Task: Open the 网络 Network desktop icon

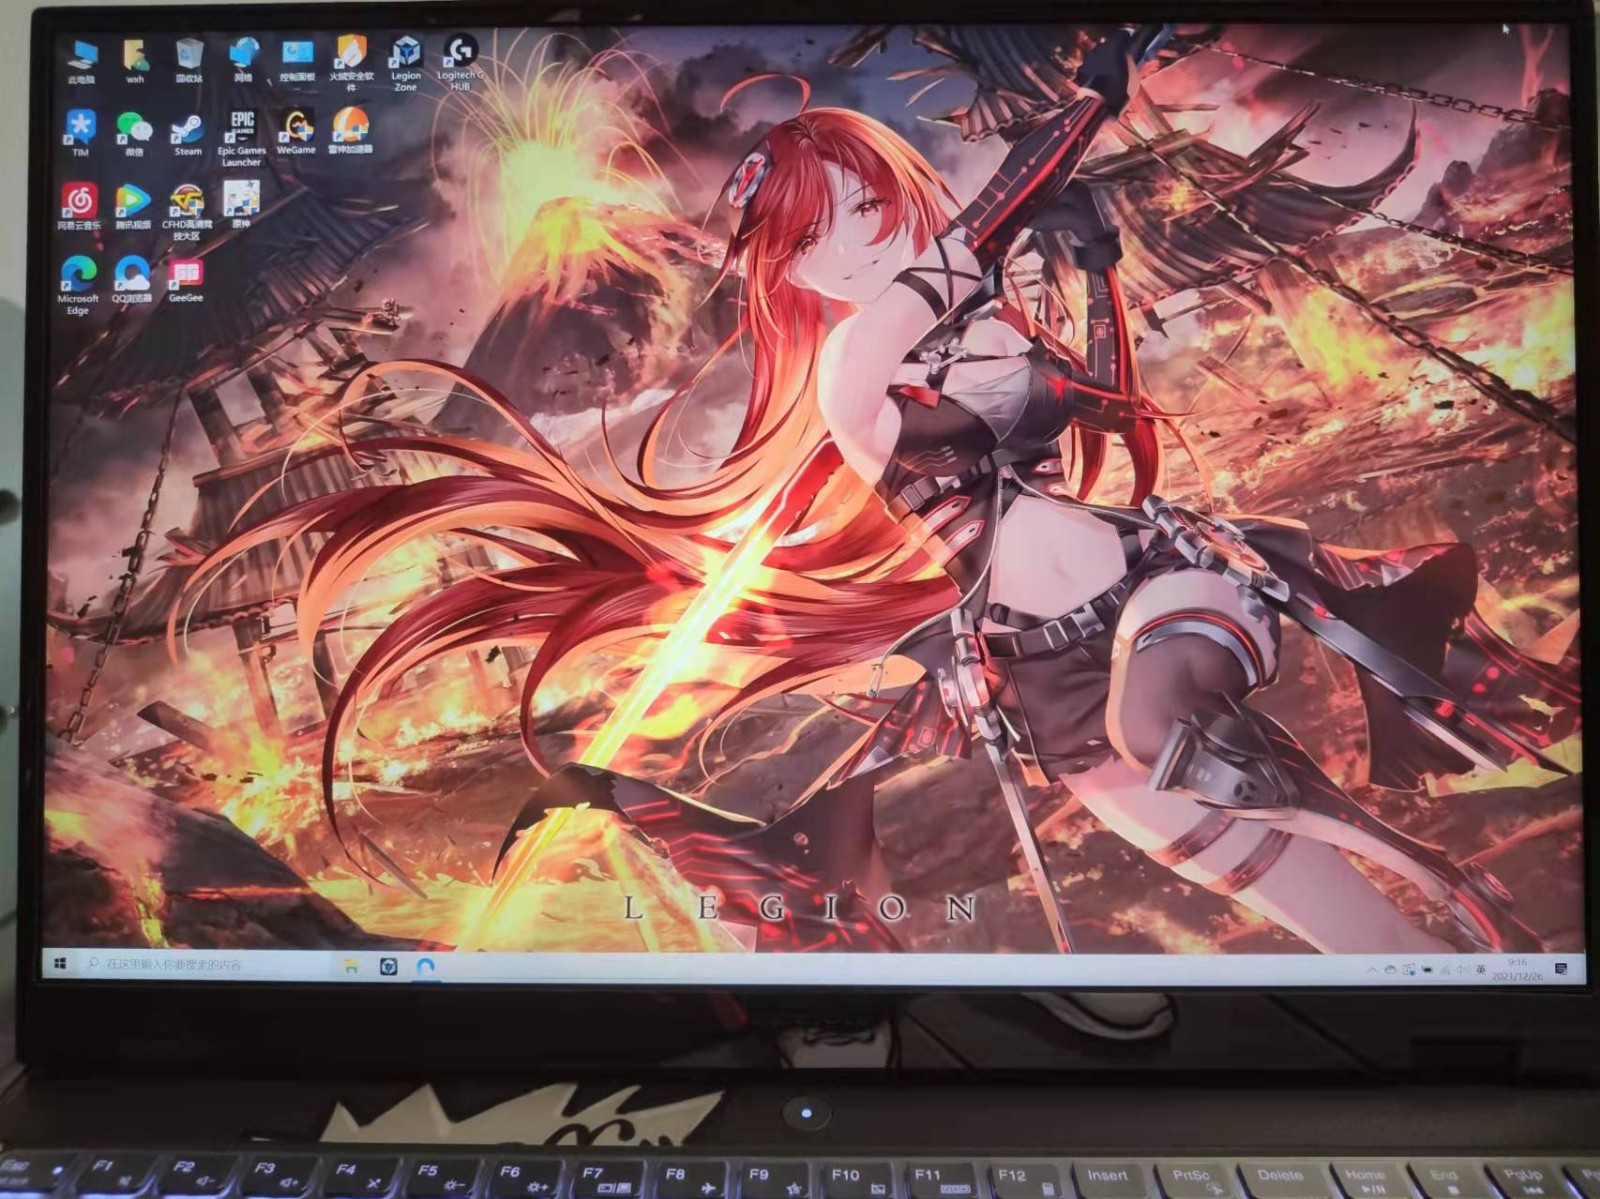Action: point(243,61)
